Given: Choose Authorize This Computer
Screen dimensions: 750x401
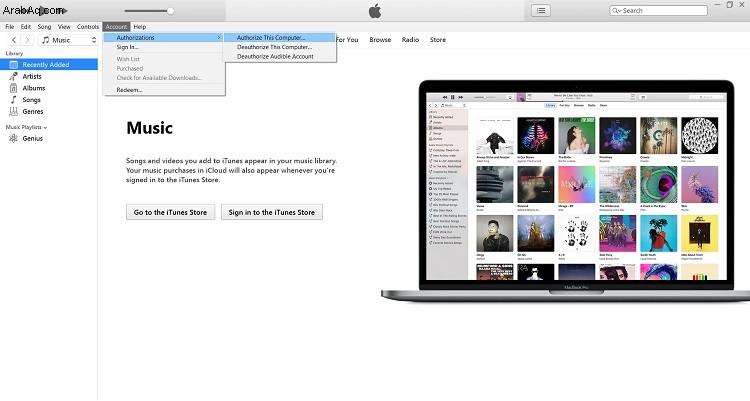Looking at the screenshot, I should 280,37.
